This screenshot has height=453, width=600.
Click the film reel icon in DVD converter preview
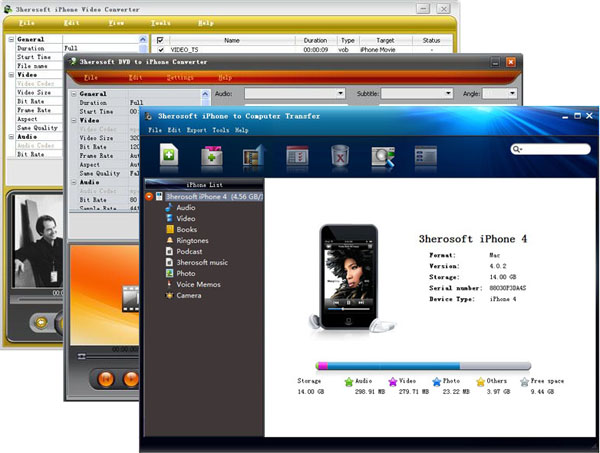click(x=130, y=298)
